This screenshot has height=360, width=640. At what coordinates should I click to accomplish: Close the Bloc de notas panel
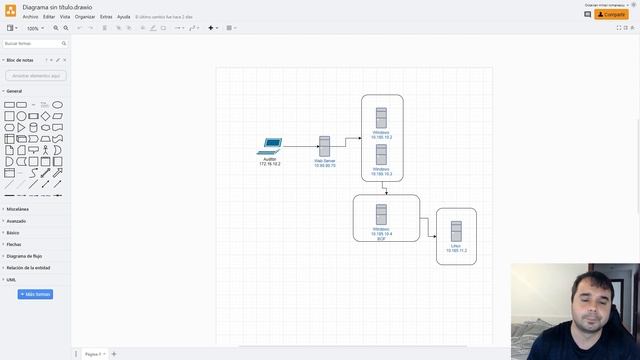click(x=64, y=60)
